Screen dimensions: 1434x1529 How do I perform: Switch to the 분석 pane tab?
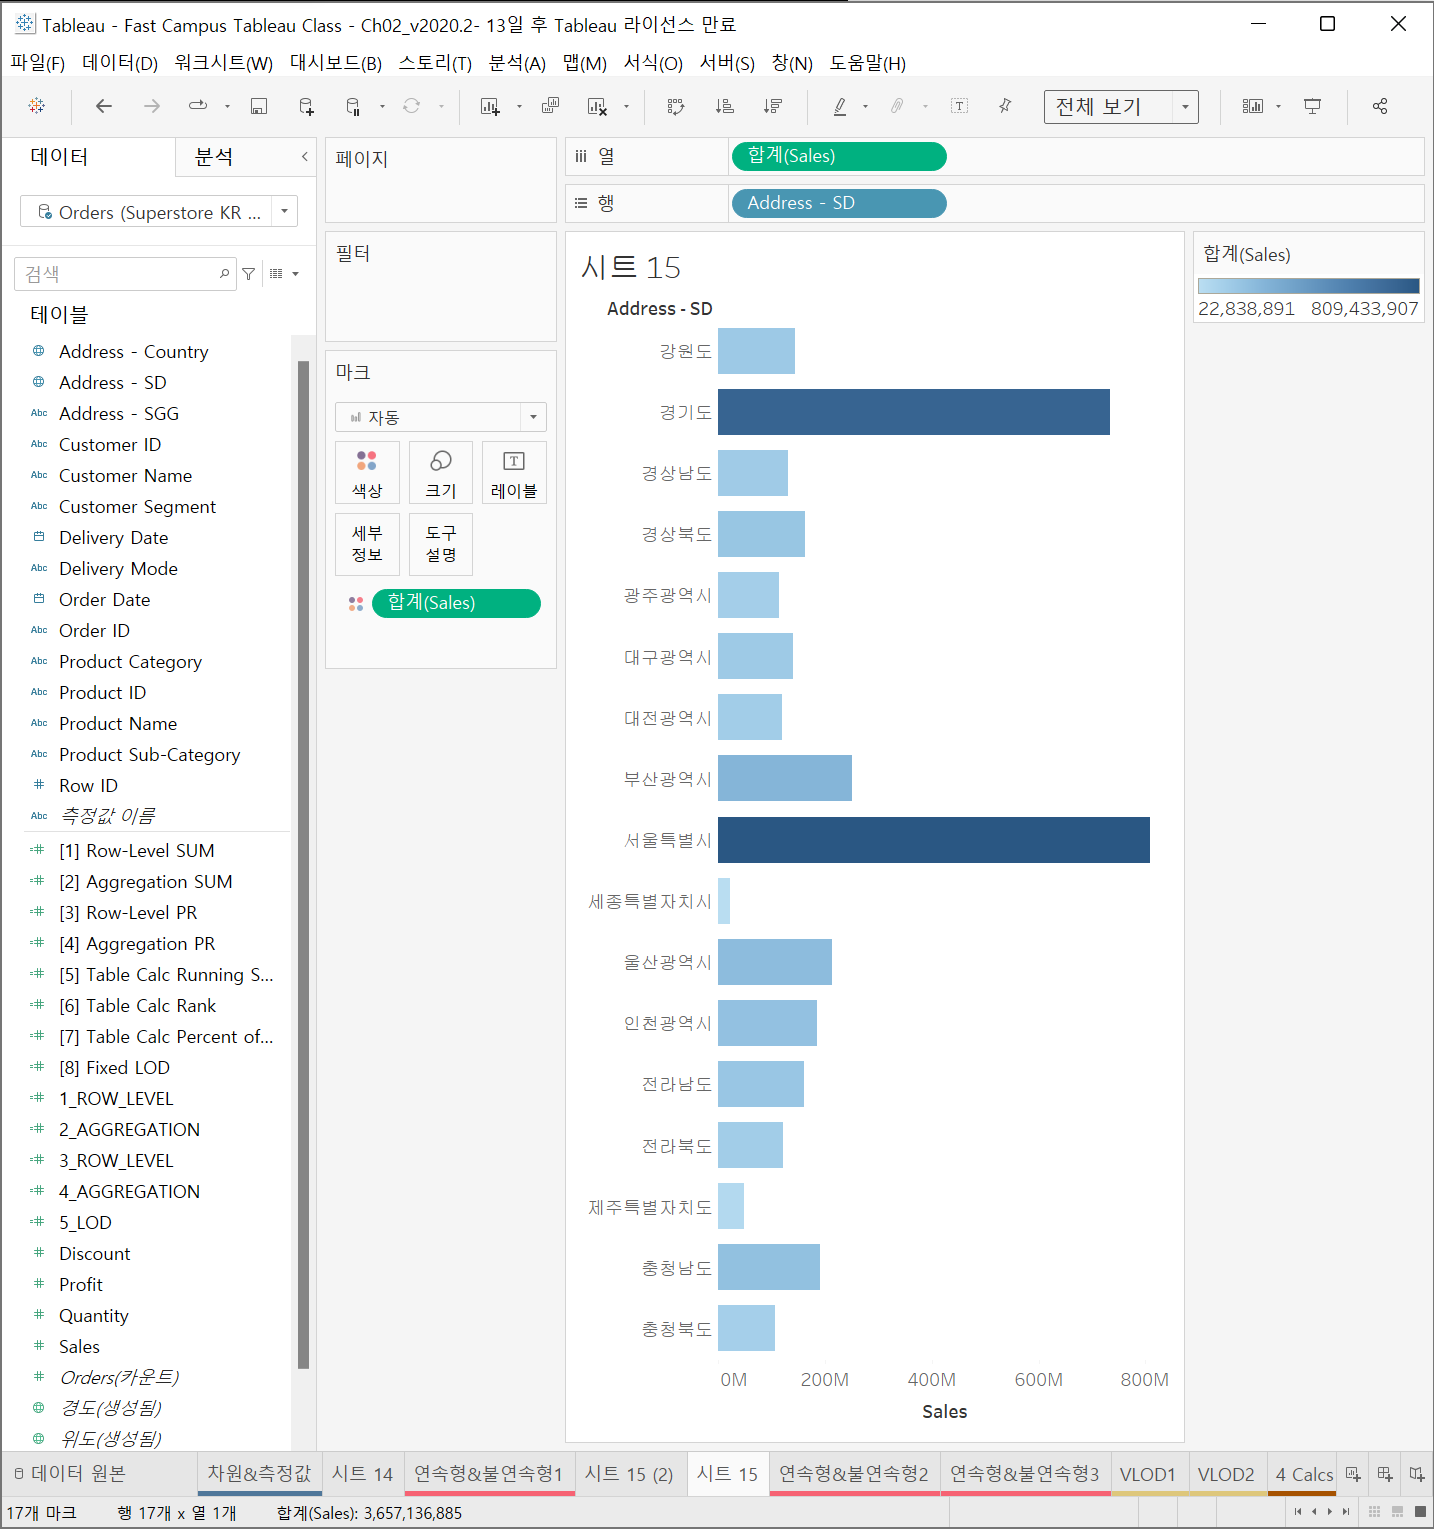pos(214,157)
